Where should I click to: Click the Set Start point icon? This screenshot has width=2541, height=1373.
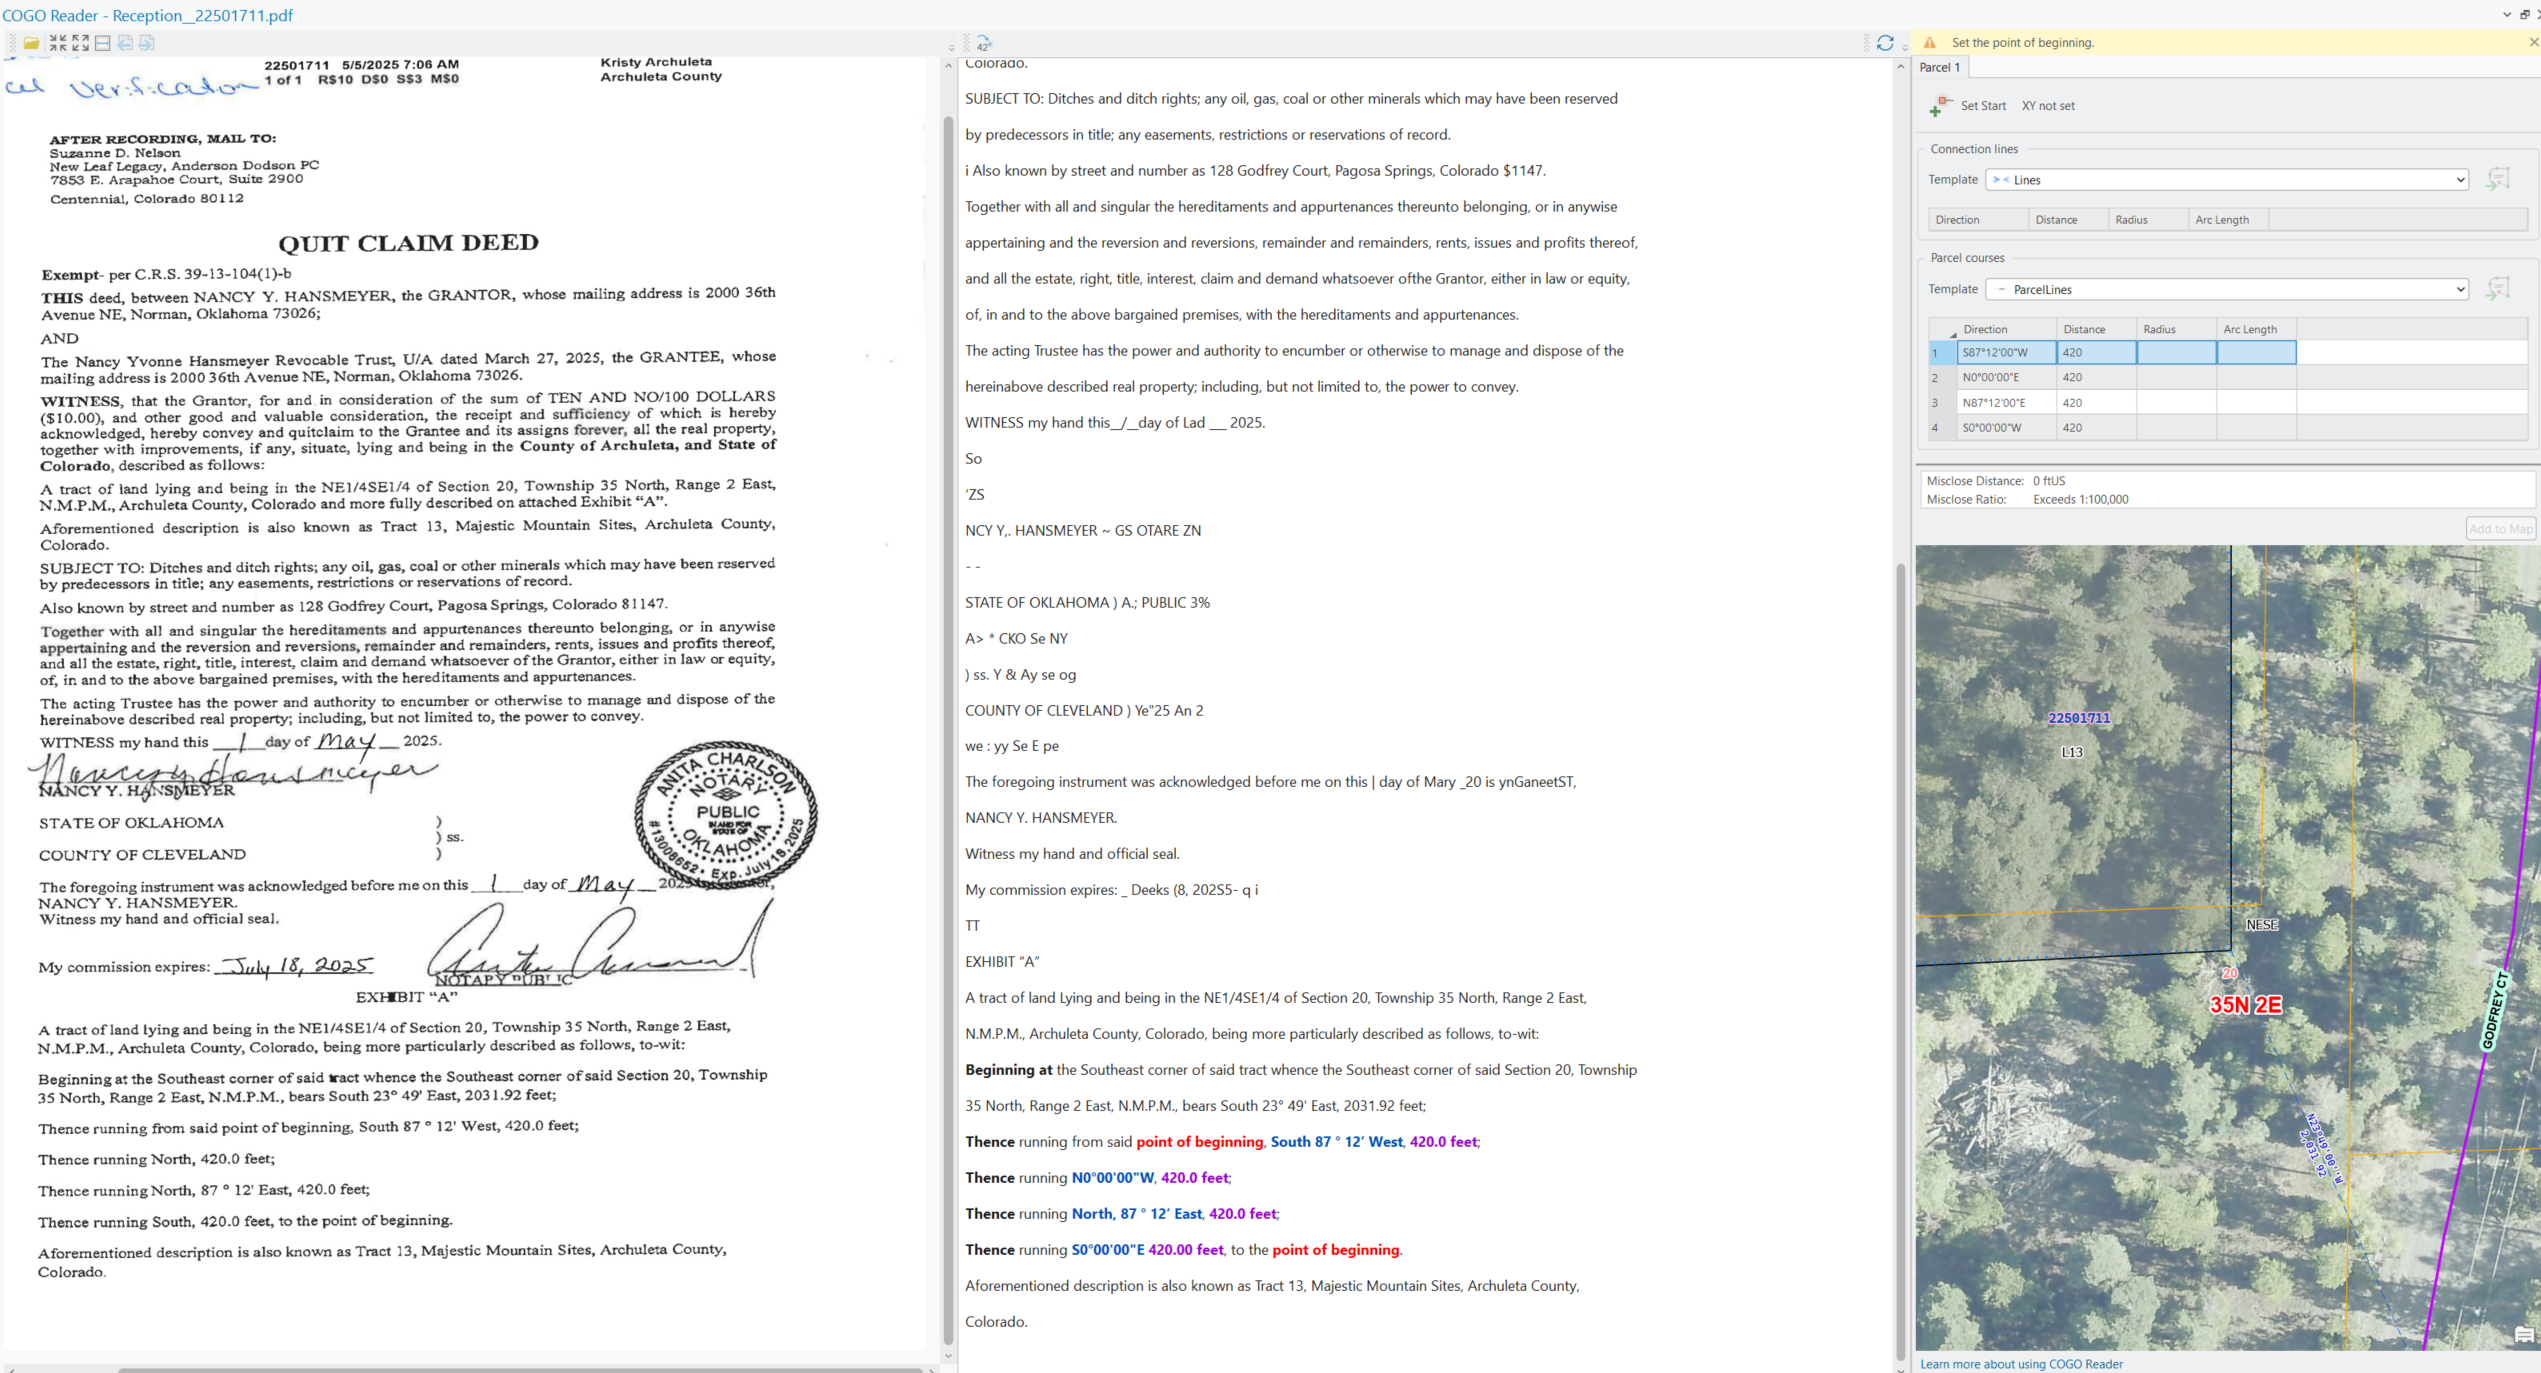coord(1941,105)
